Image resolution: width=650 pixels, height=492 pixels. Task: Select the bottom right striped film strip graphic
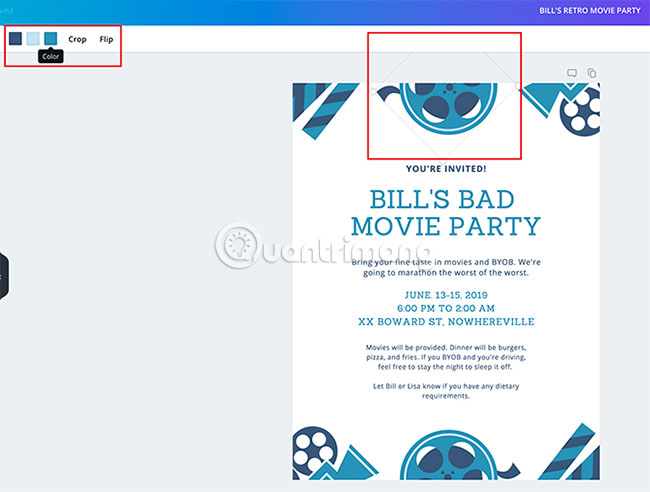(x=569, y=452)
